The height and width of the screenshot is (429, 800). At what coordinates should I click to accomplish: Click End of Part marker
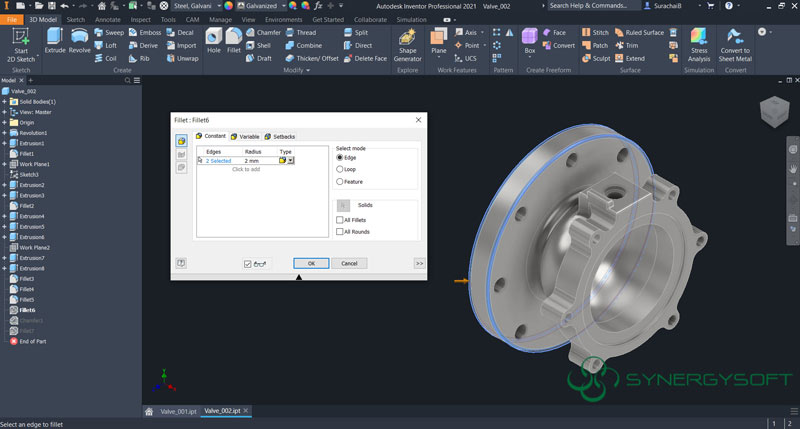pos(33,341)
